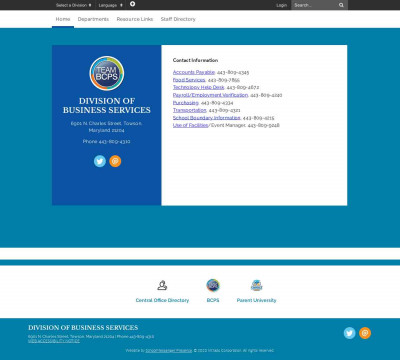Click the footer orange email icon
Viewport: 400px width, 360px height.
point(365,333)
